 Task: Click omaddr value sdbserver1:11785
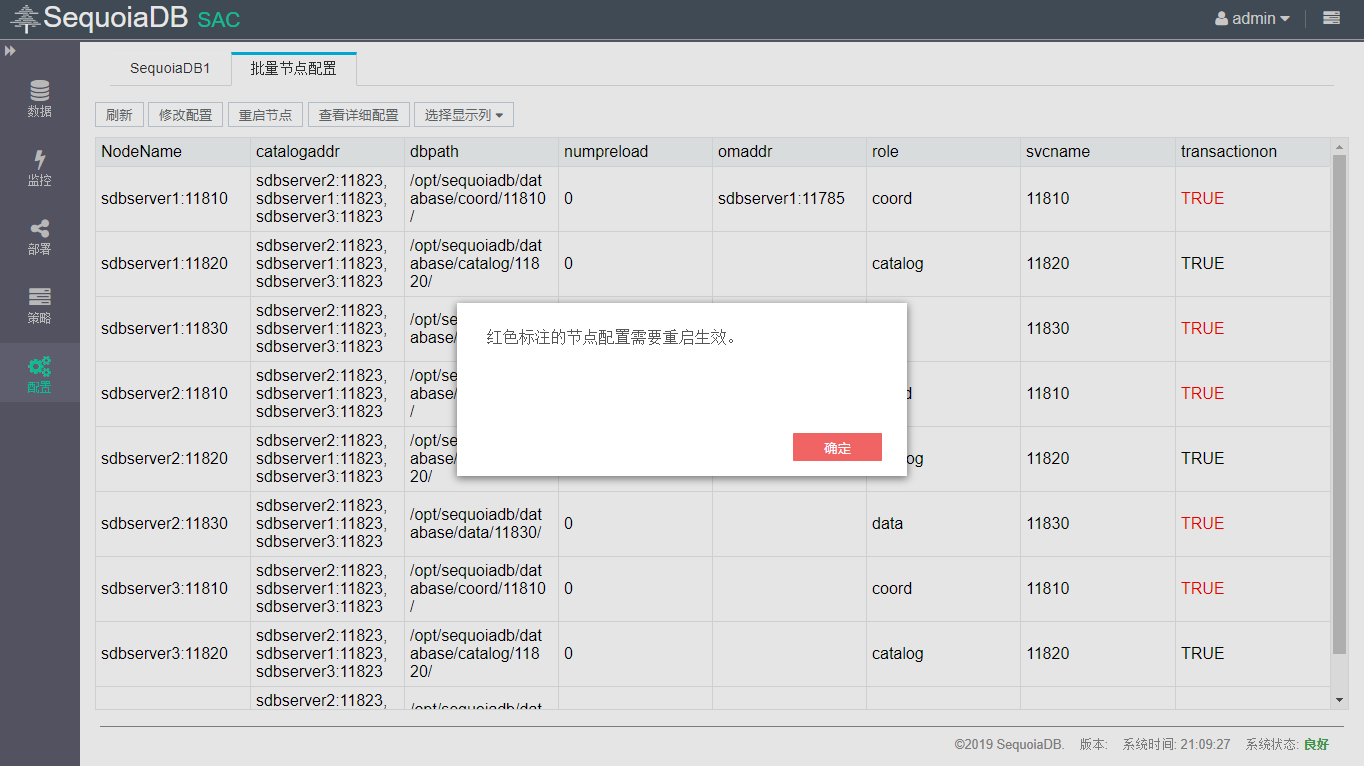(781, 198)
